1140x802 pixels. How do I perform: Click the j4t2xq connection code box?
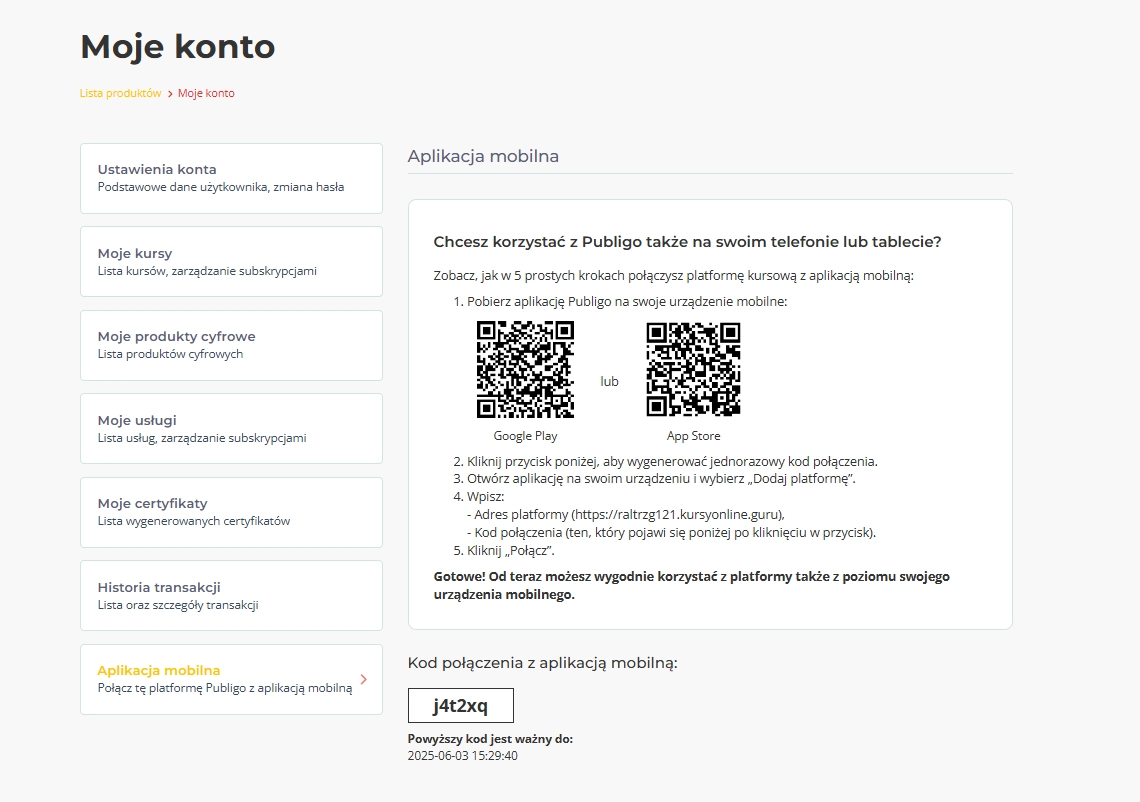461,705
